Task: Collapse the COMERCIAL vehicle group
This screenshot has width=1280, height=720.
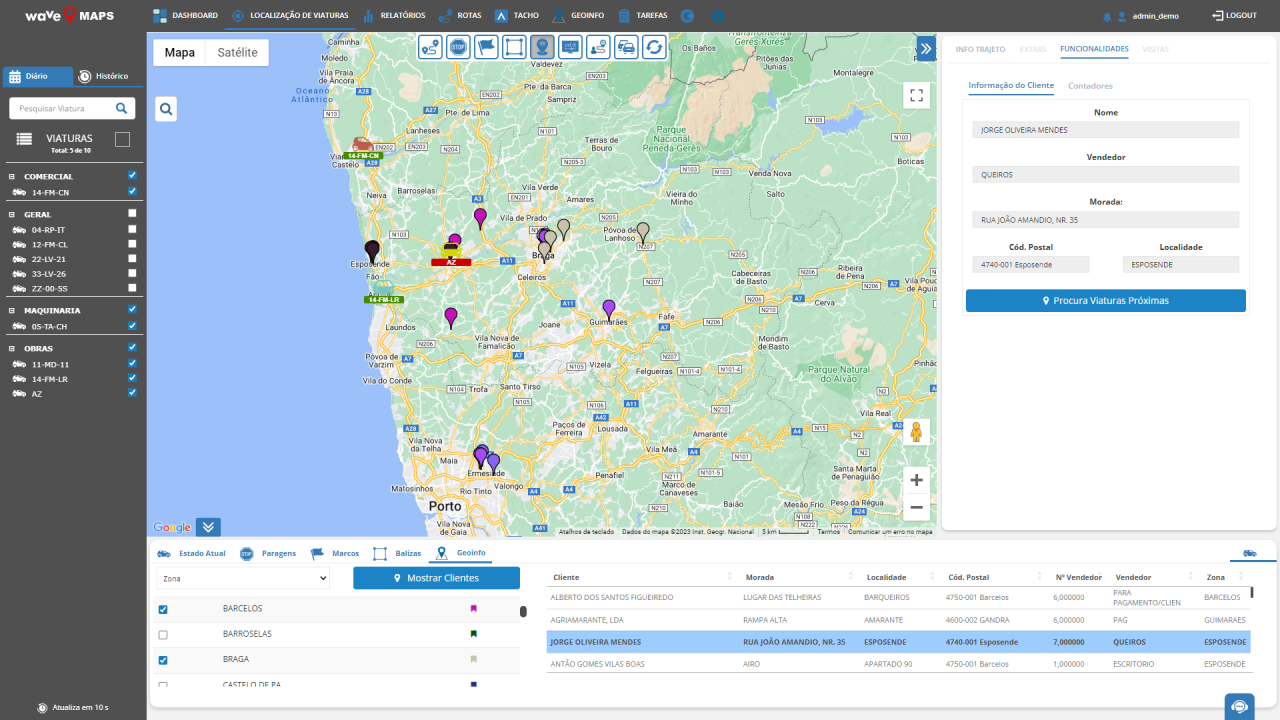Action: click(x=12, y=177)
